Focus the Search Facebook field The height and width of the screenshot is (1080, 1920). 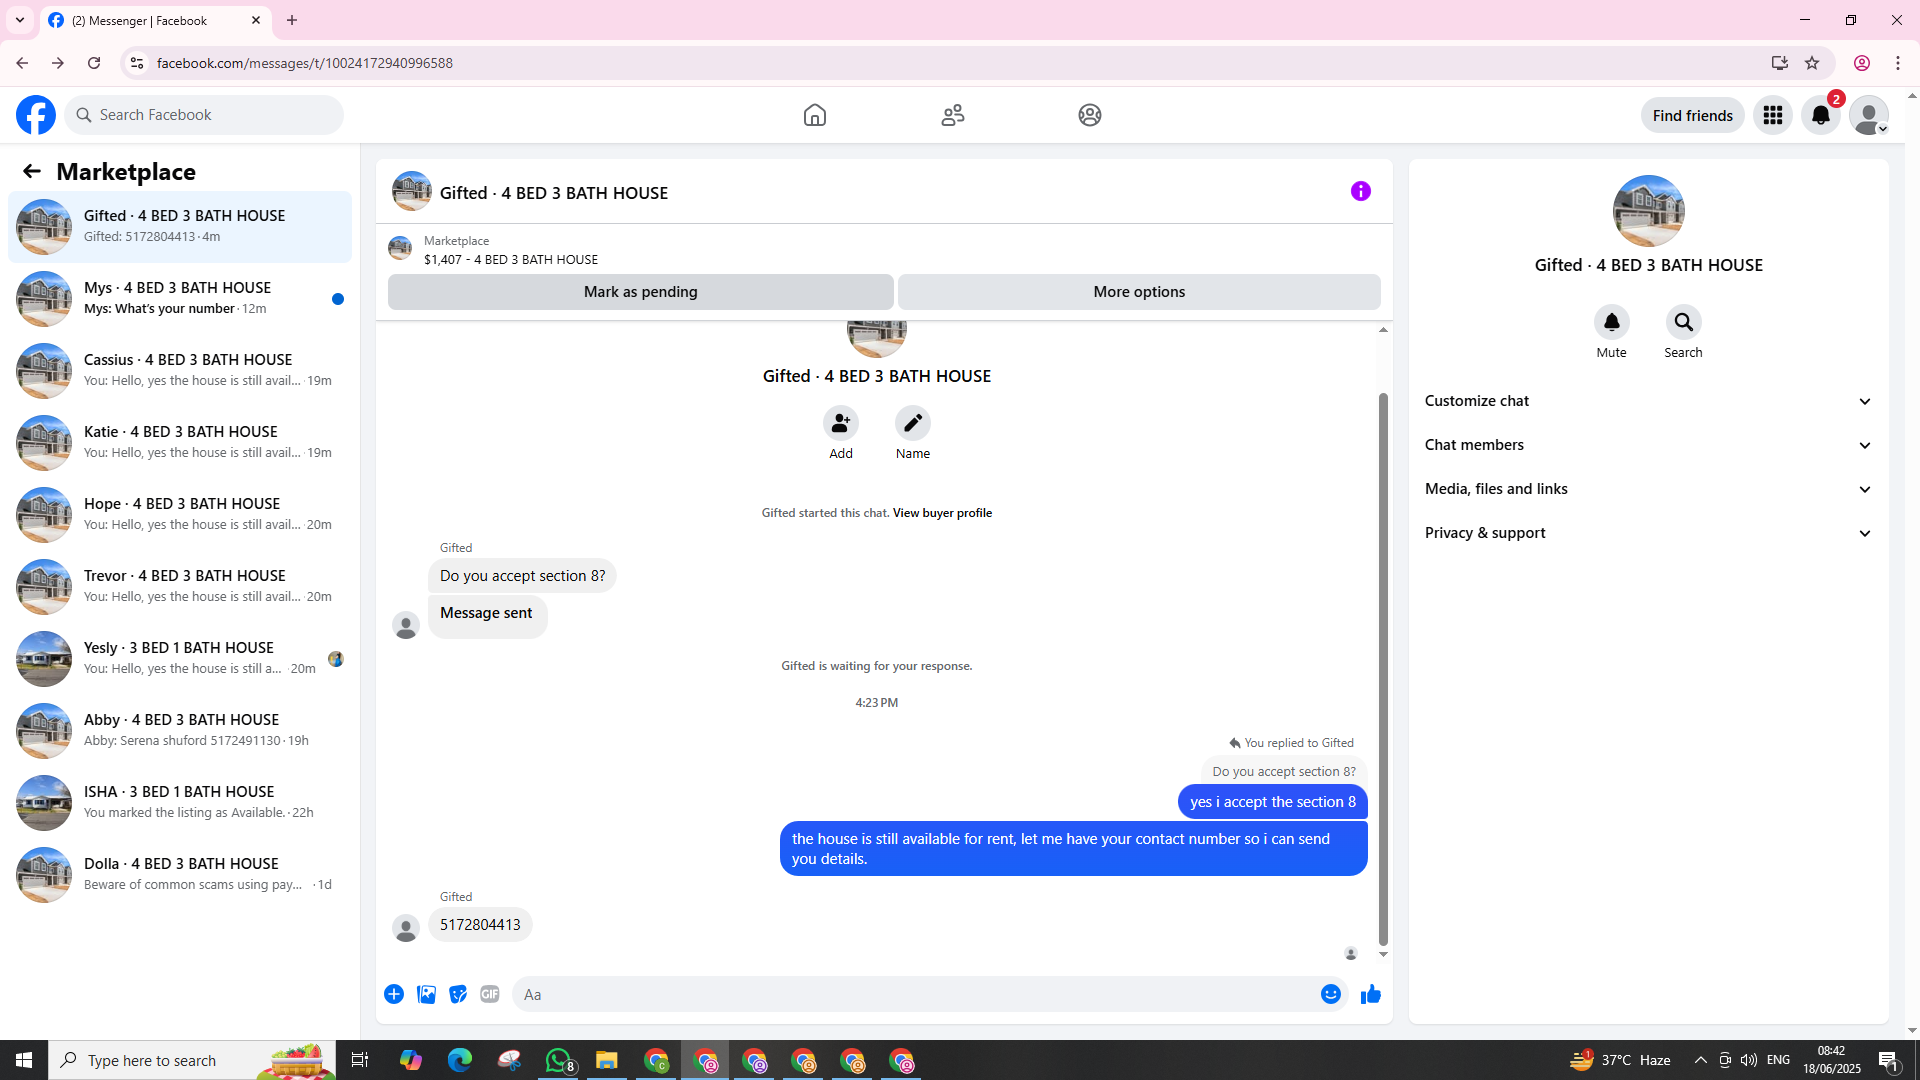pyautogui.click(x=204, y=115)
